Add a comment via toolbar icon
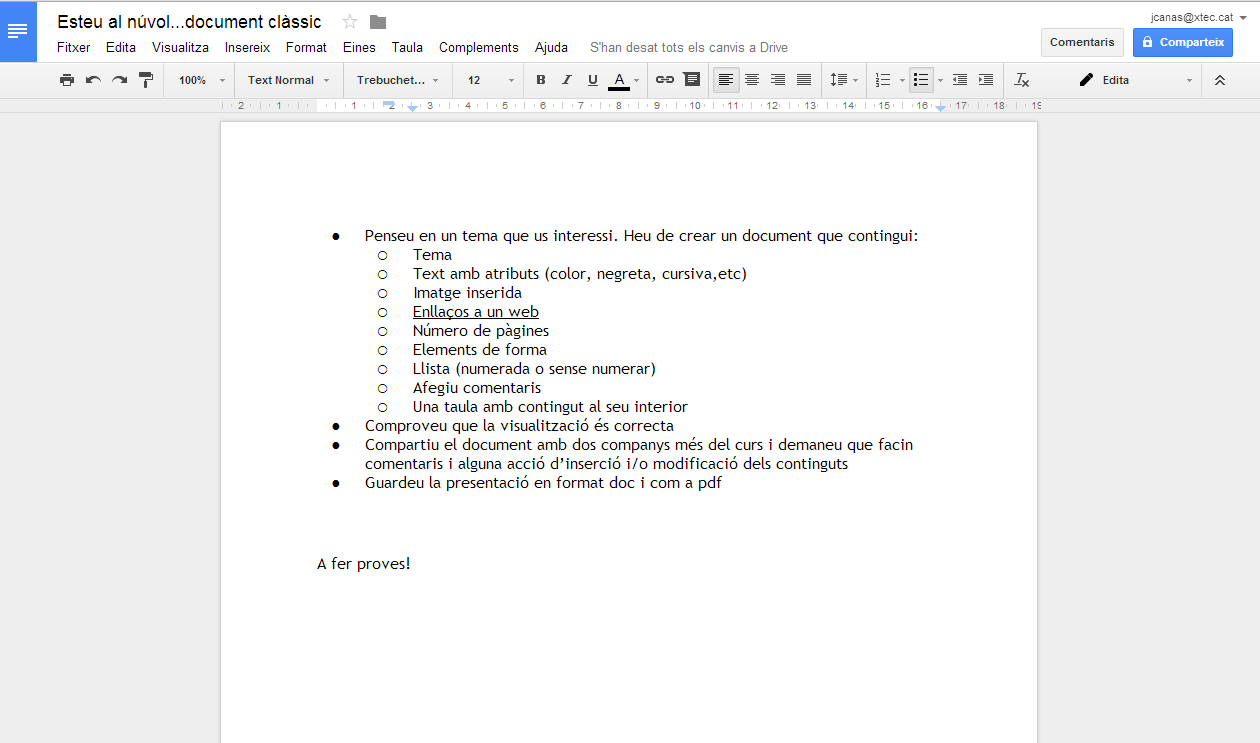This screenshot has height=743, width=1260. coord(692,80)
